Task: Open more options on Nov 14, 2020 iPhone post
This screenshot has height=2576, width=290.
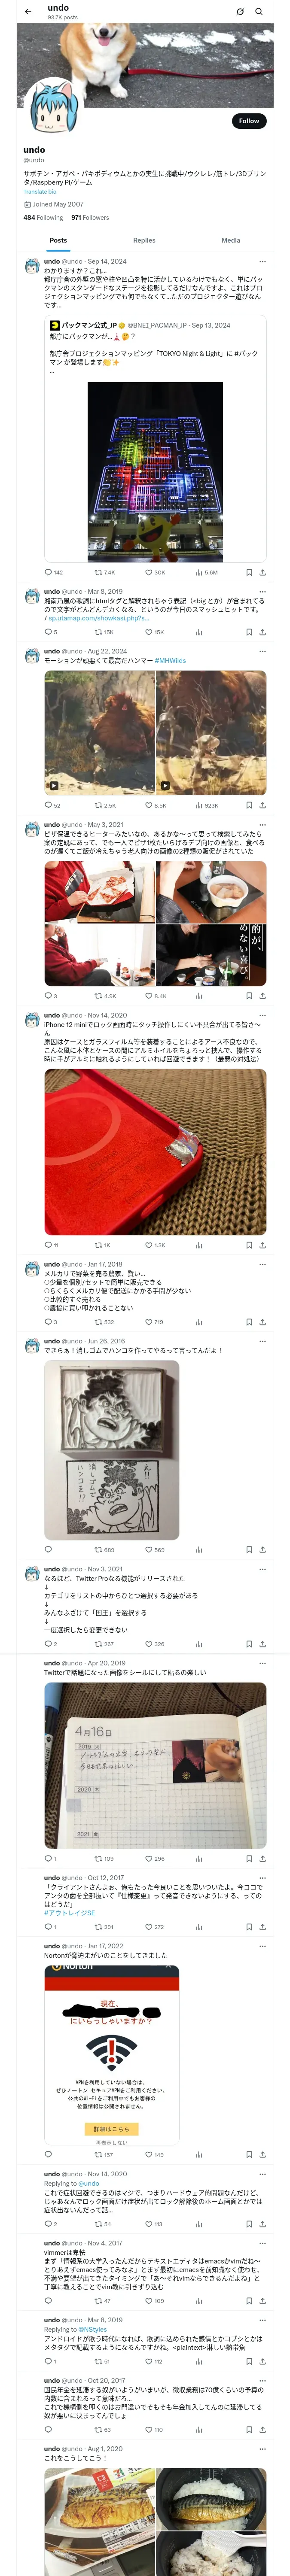Action: coord(263,1015)
